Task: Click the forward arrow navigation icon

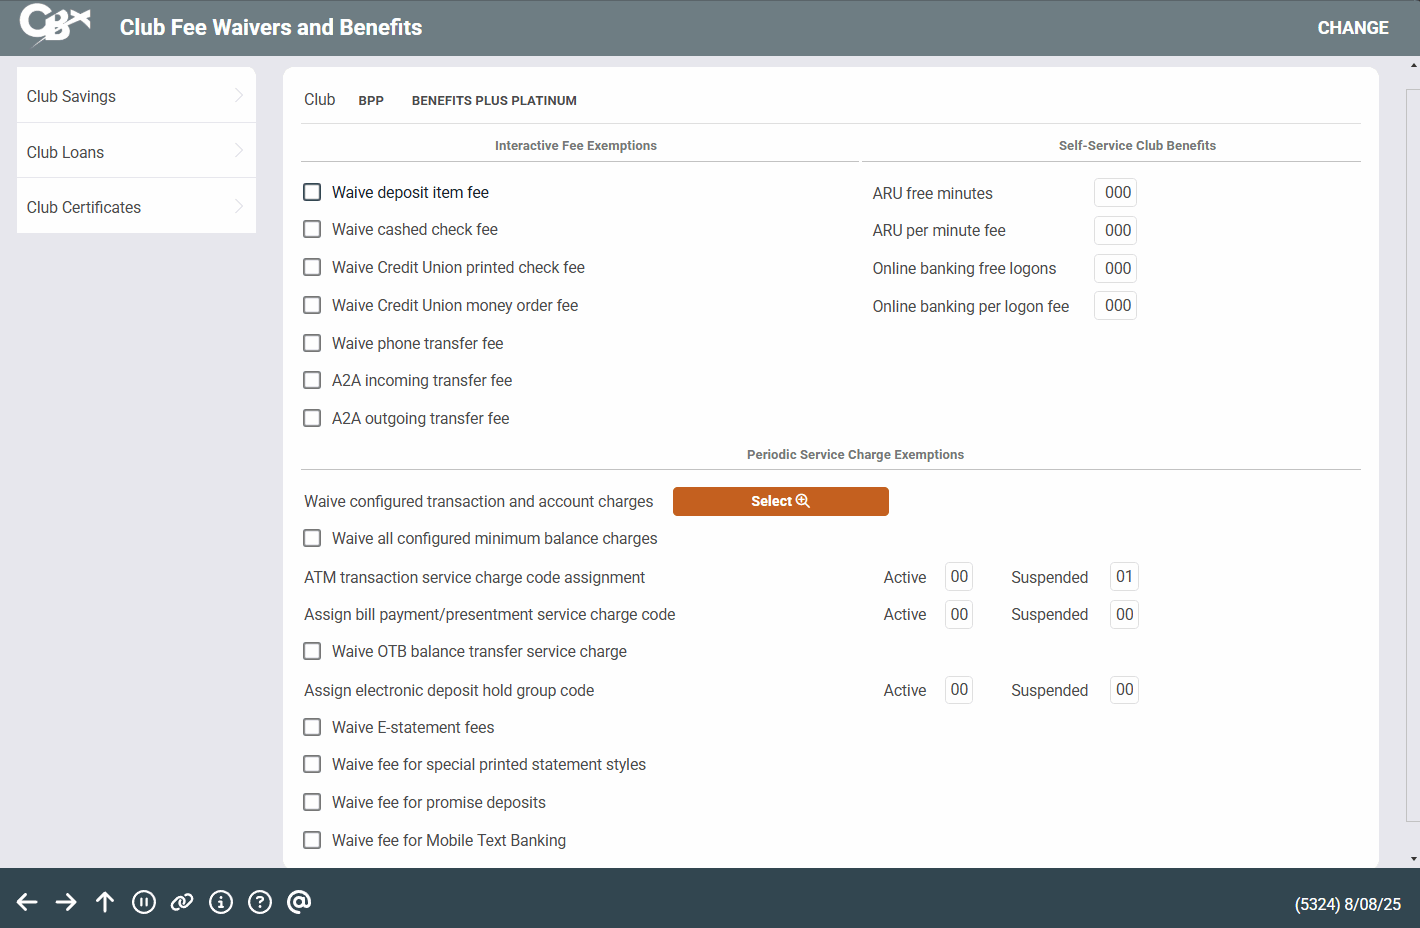Action: 66,902
